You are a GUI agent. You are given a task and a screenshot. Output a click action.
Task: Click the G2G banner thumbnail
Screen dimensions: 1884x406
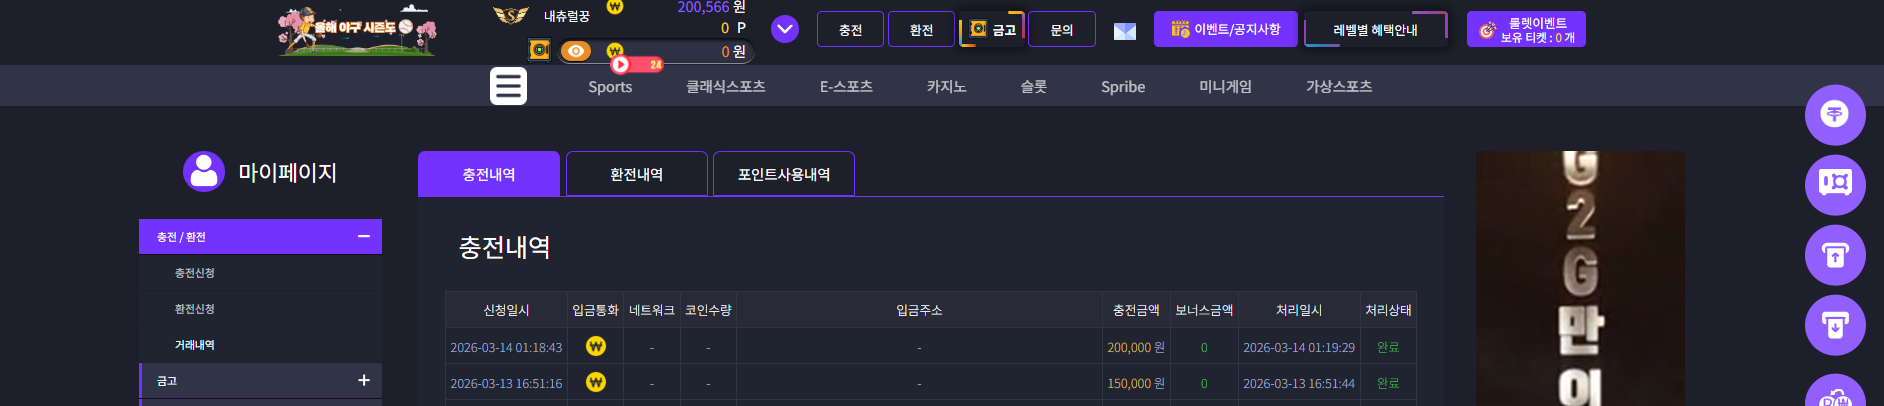click(x=1580, y=279)
